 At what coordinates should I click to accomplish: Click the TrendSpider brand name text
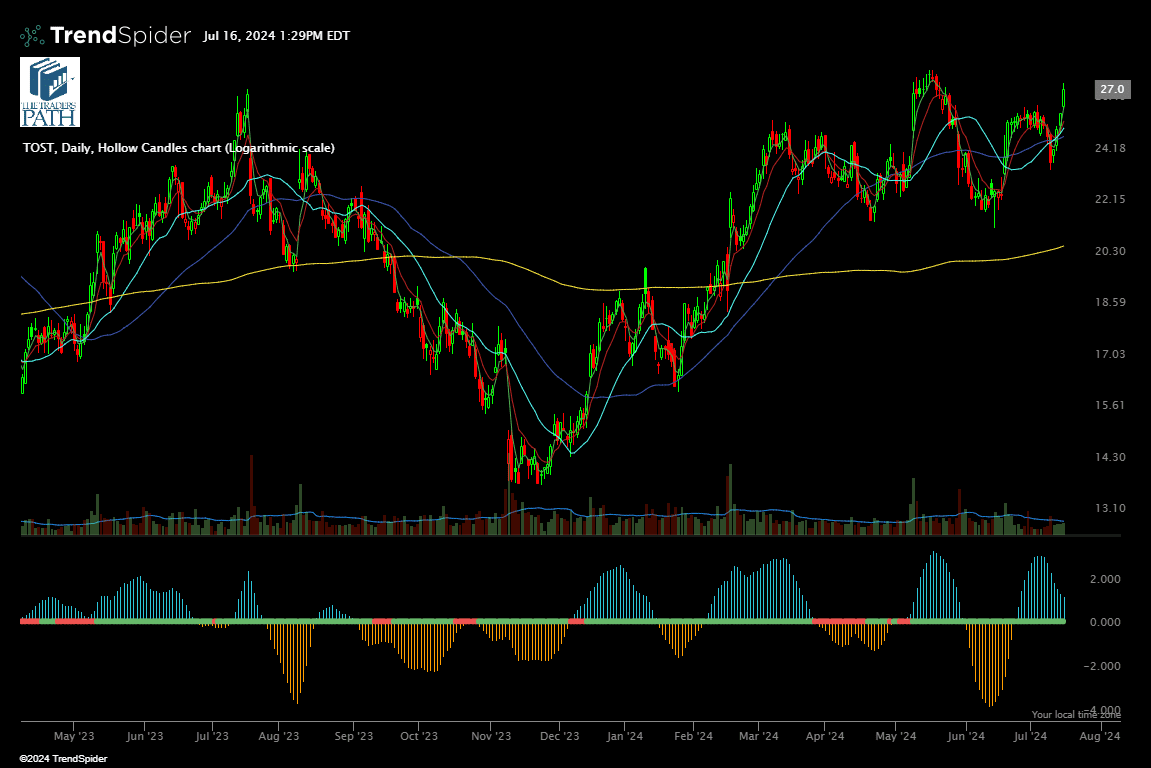[120, 36]
